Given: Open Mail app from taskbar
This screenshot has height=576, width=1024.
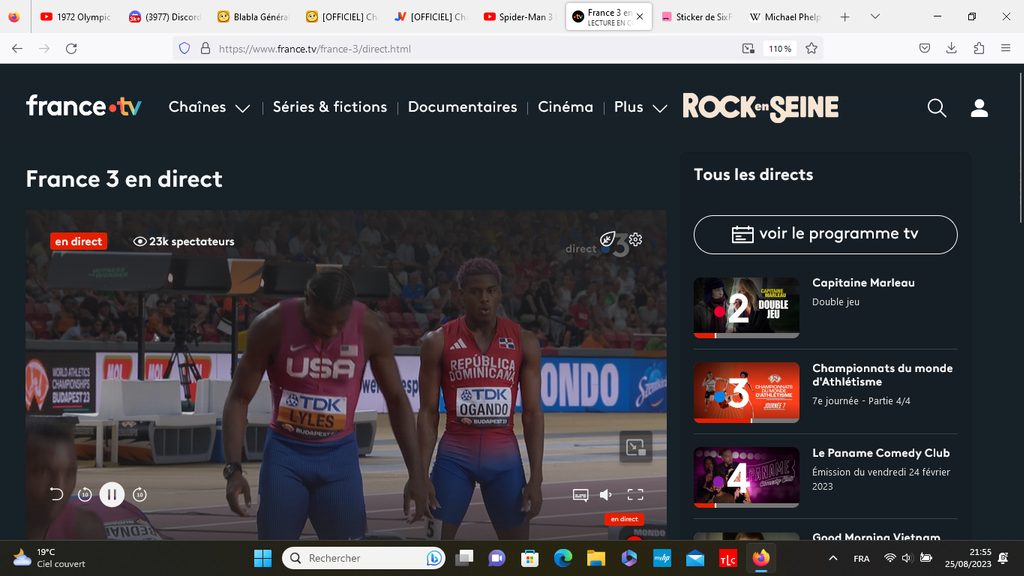Looking at the screenshot, I should click(695, 558).
